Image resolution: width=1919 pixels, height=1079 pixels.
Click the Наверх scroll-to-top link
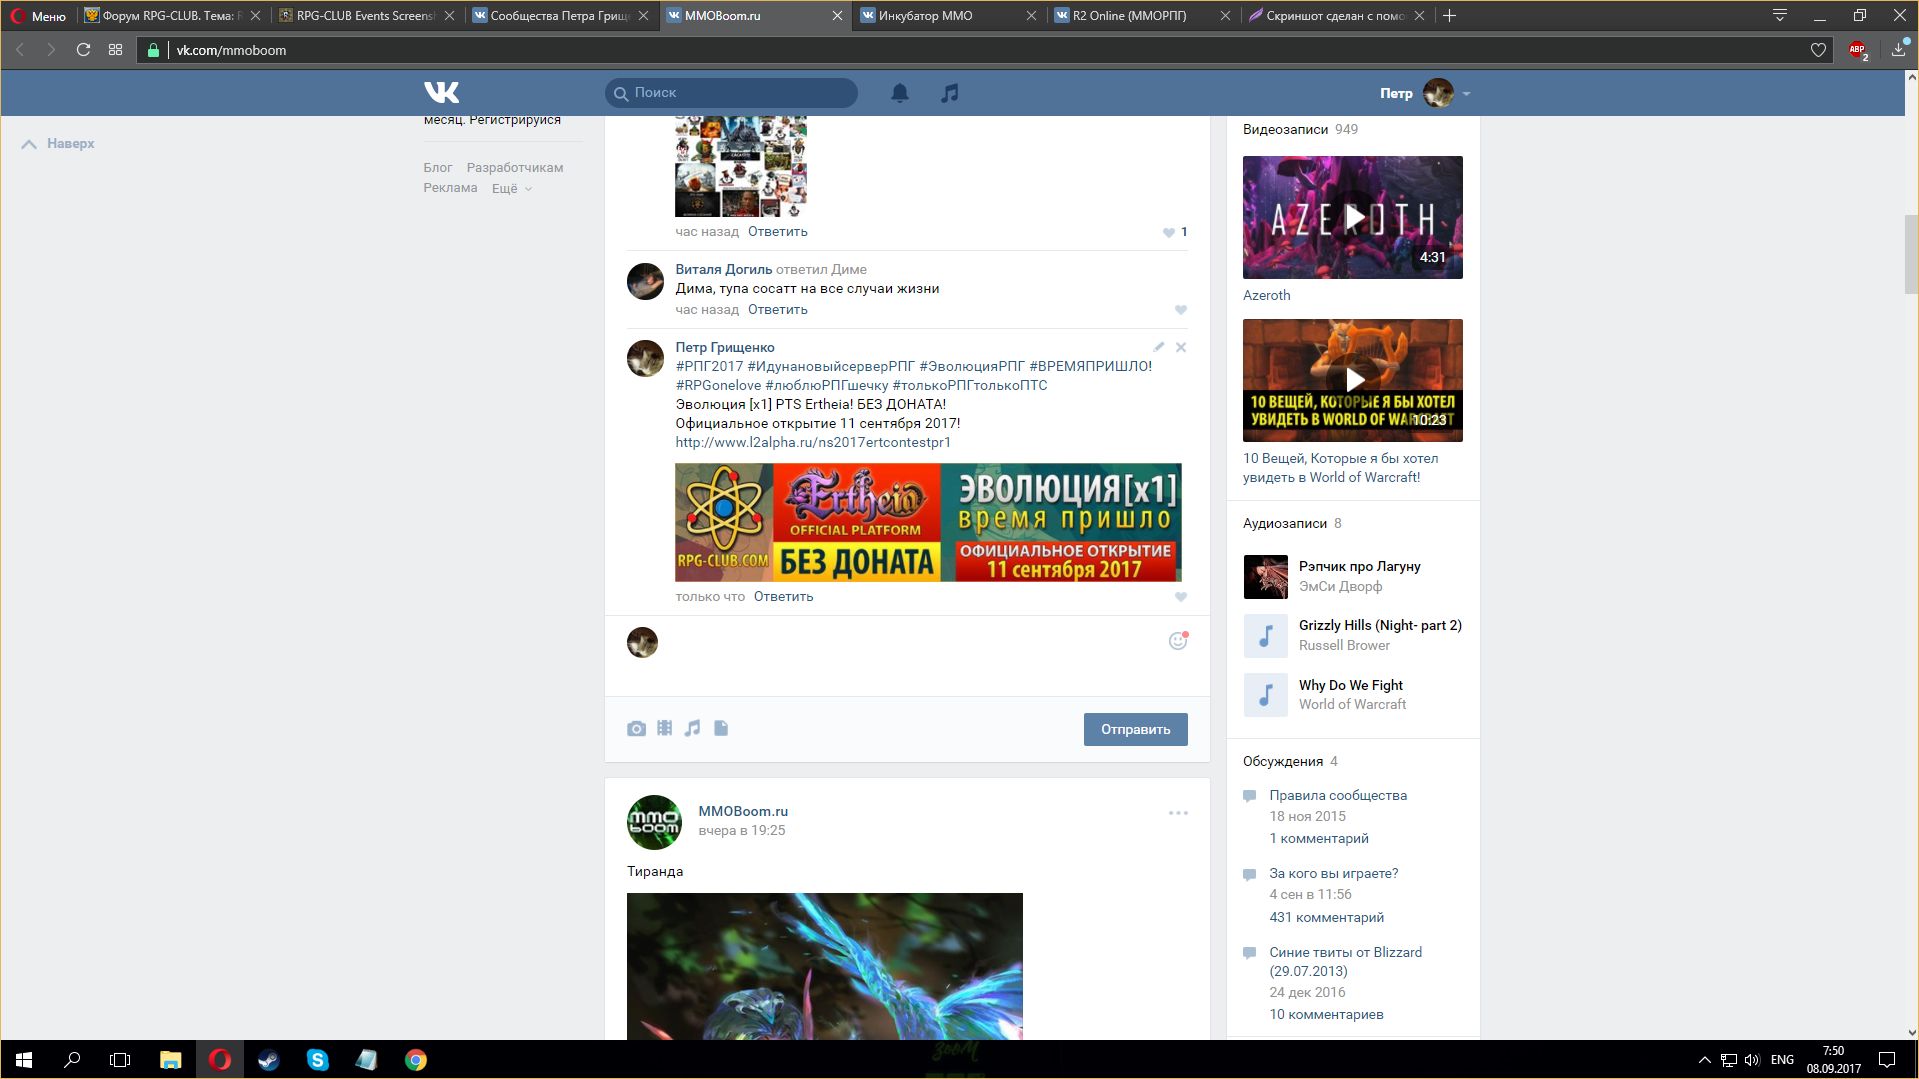[x=58, y=144]
